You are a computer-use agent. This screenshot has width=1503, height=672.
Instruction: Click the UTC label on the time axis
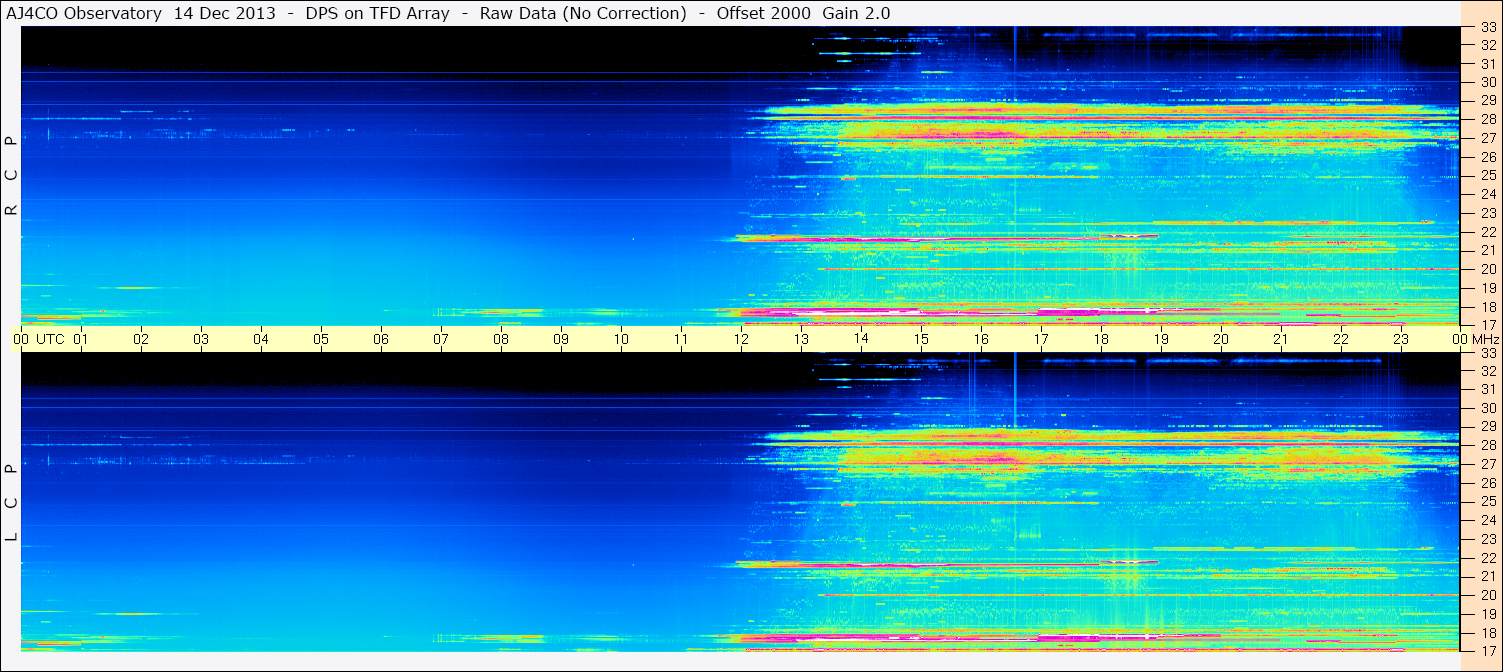[50, 339]
